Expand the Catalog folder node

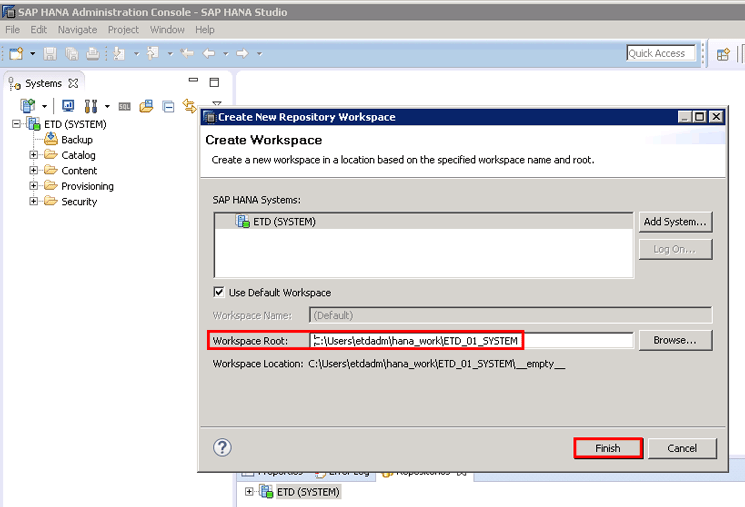pyautogui.click(x=34, y=155)
